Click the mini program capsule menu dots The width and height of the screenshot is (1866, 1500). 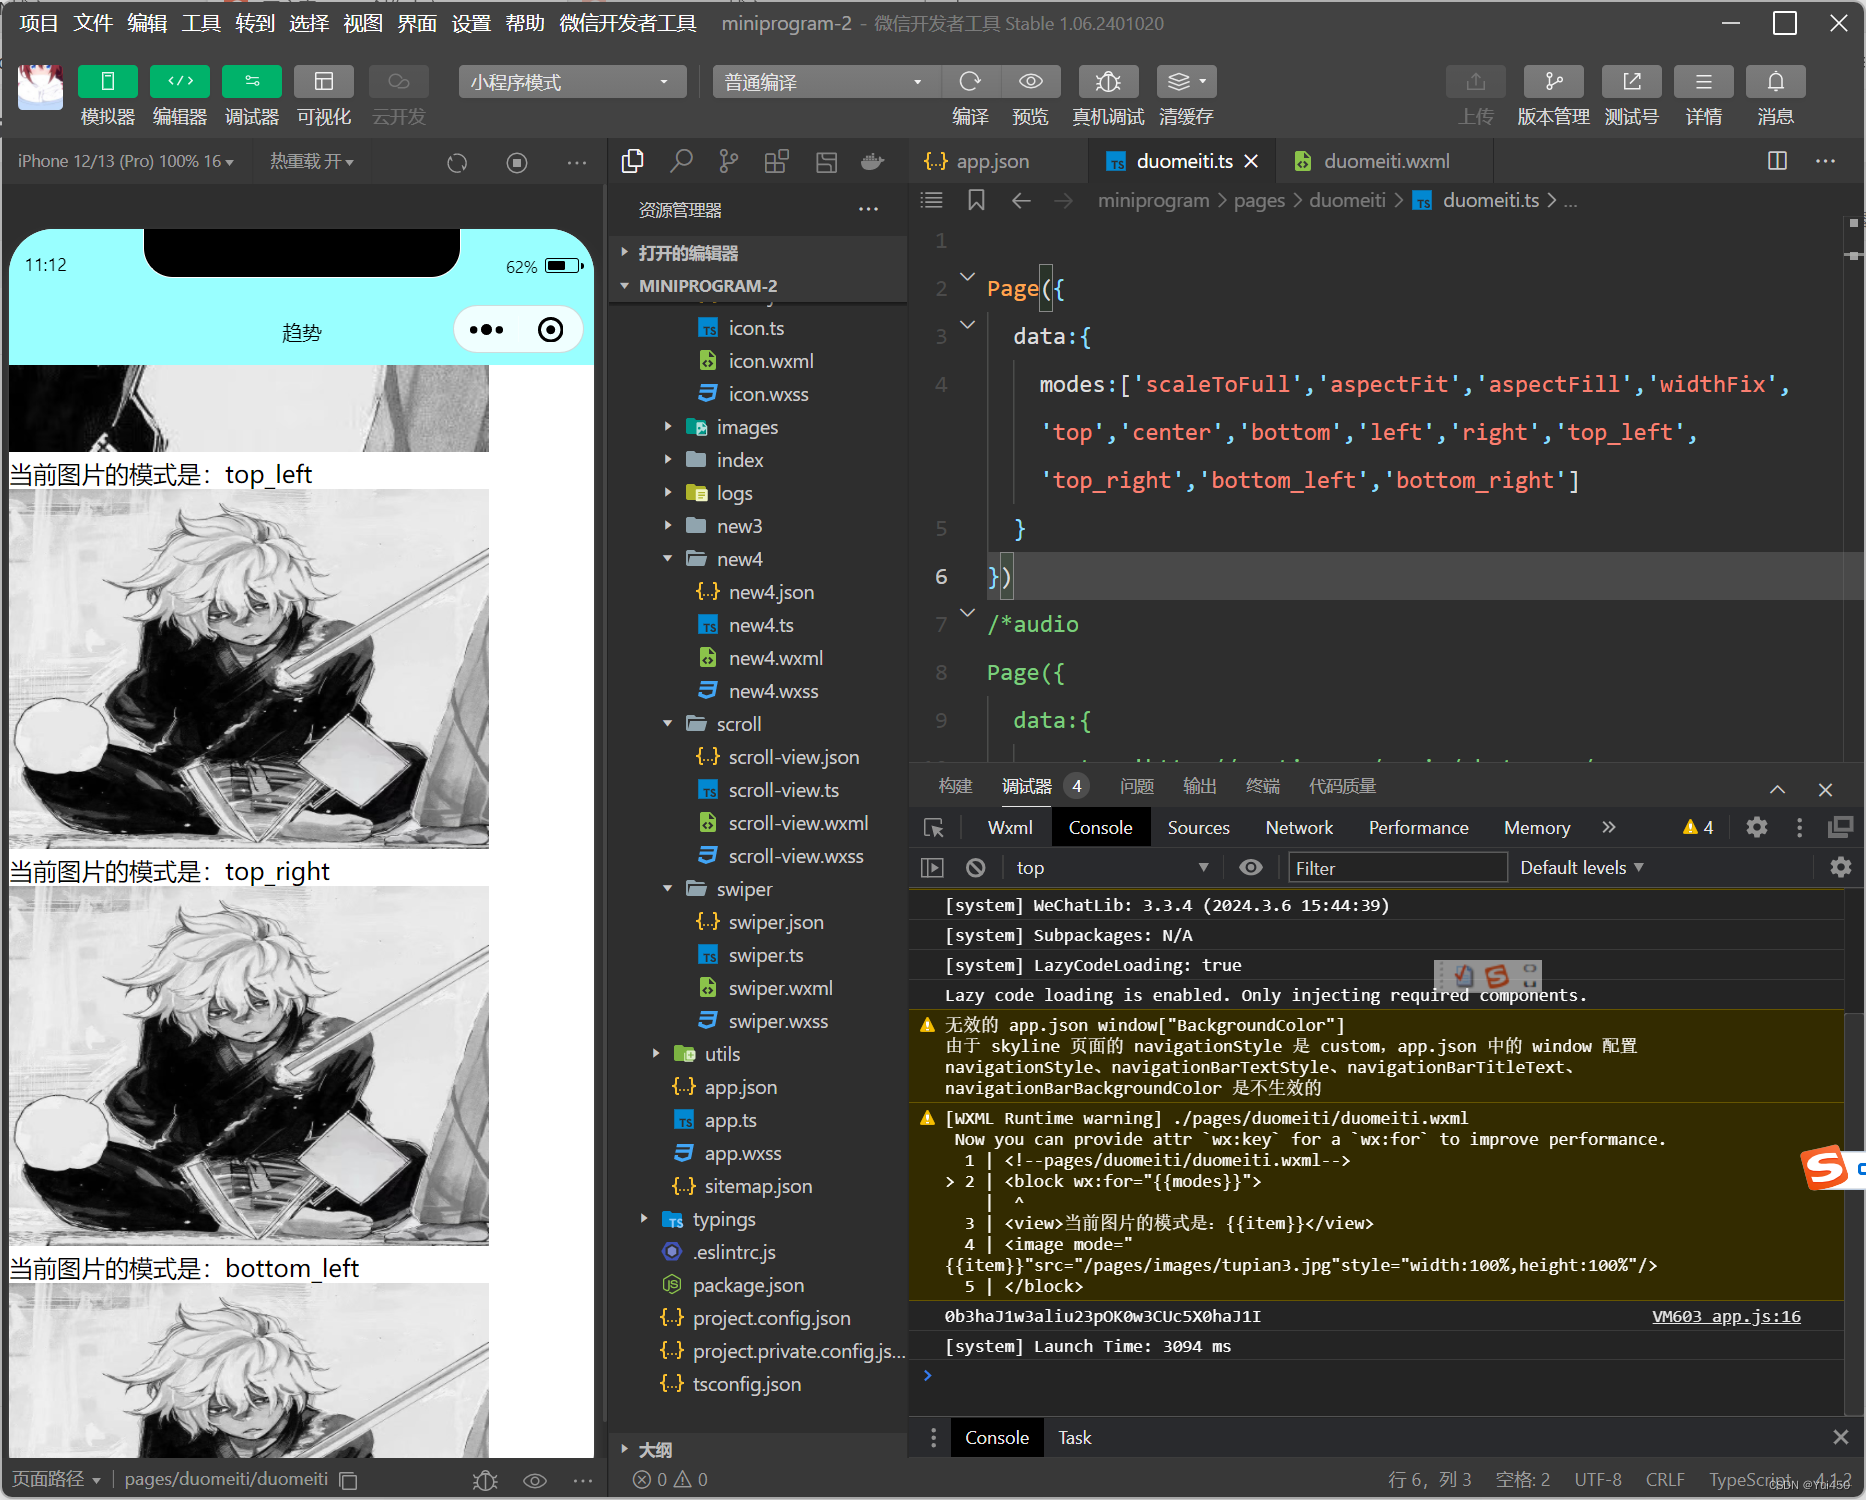tap(487, 330)
